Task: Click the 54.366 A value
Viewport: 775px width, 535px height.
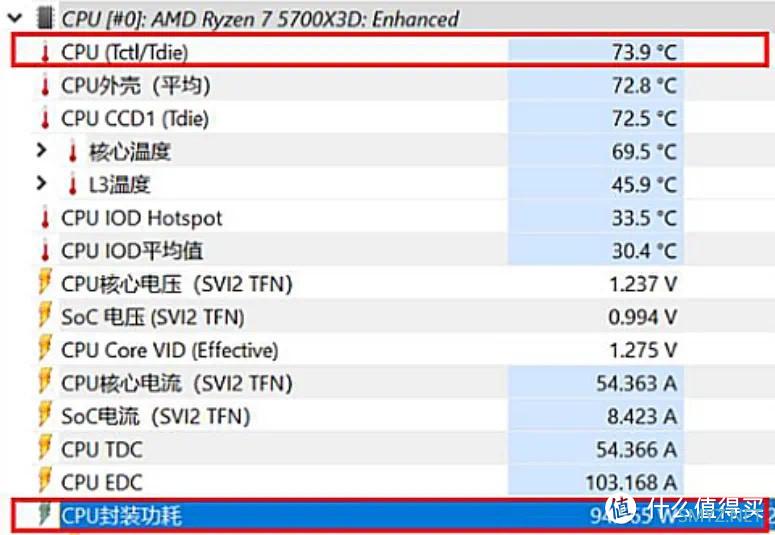Action: click(636, 450)
